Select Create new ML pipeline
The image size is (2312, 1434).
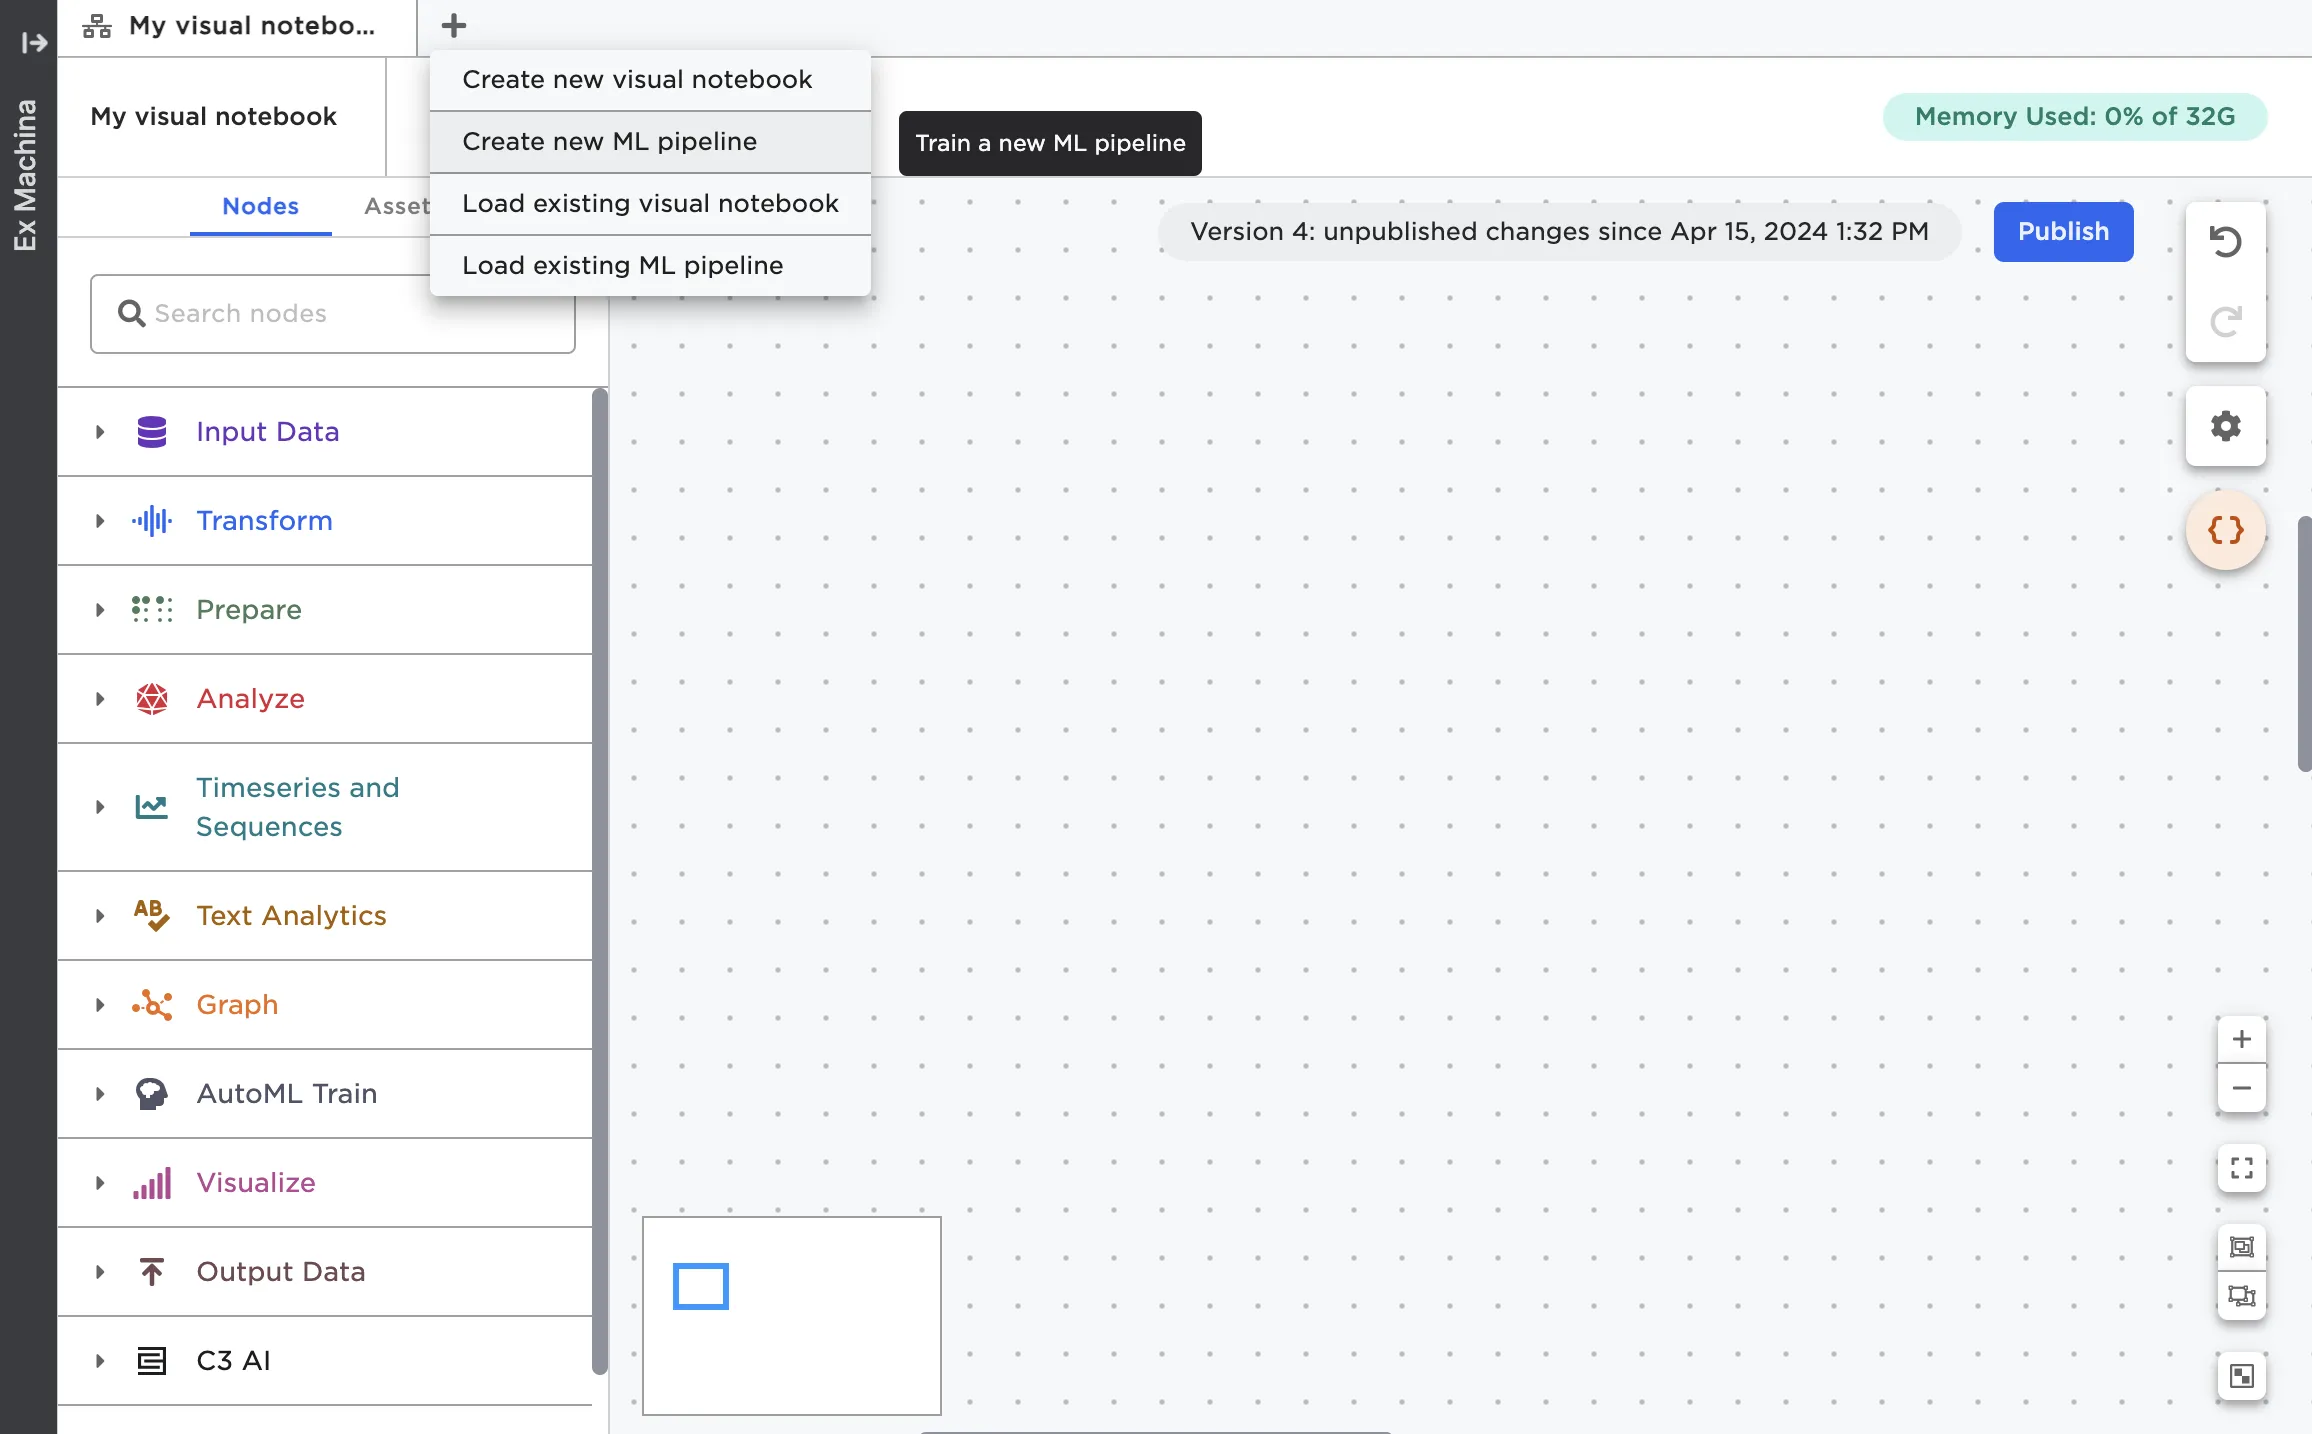(609, 142)
